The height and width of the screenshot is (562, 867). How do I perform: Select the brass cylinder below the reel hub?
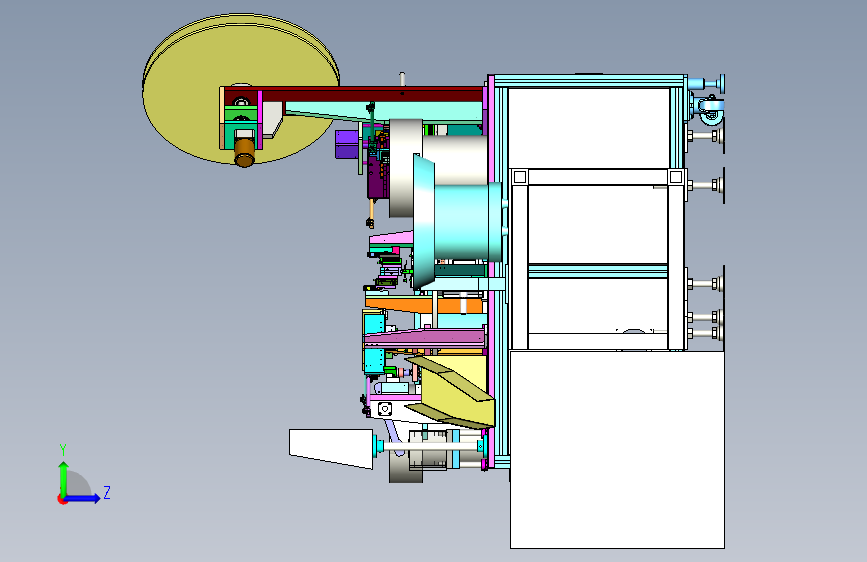244,152
